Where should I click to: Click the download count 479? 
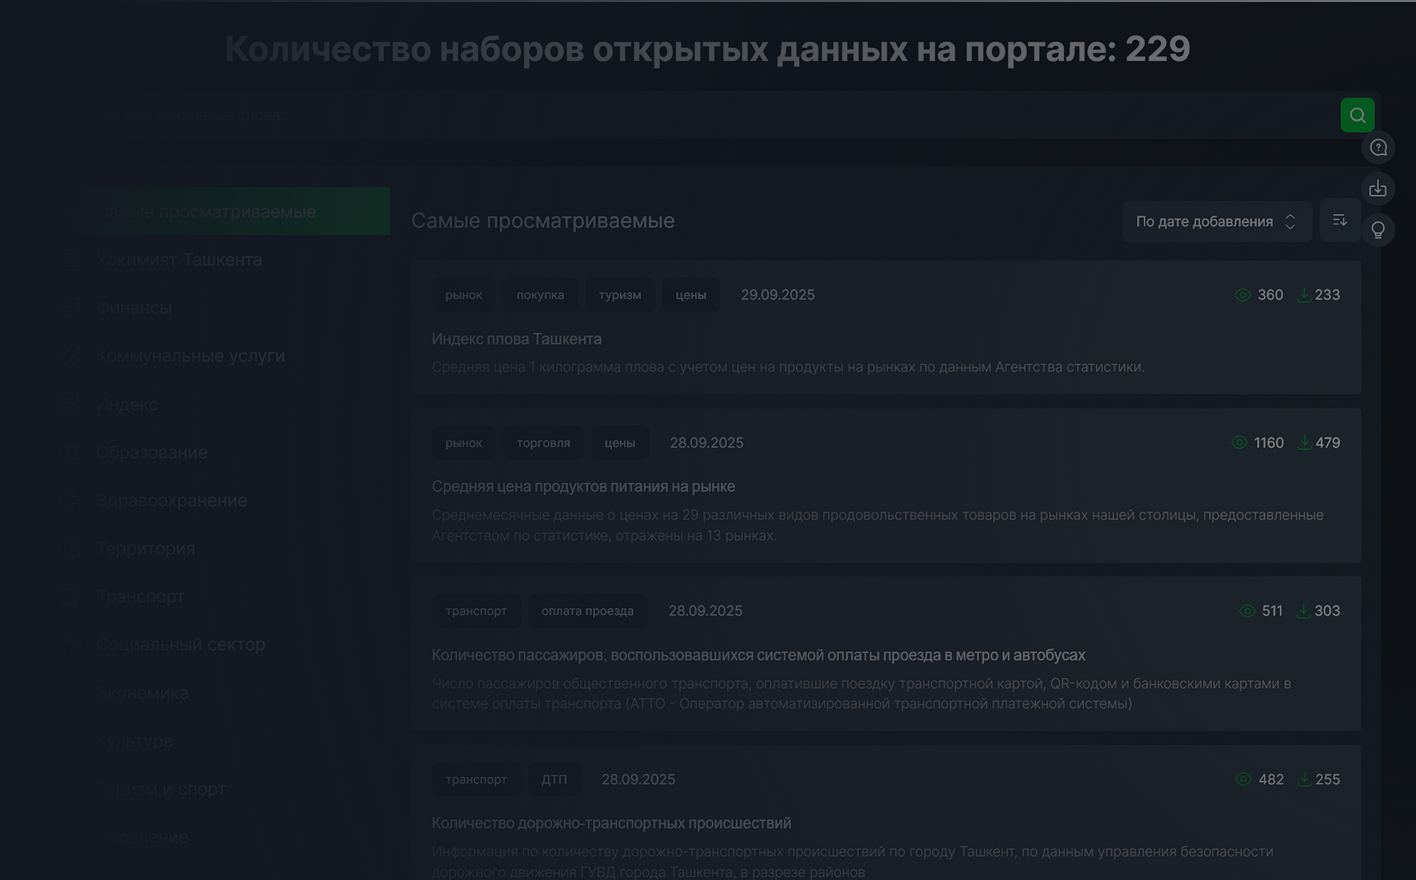tap(1327, 443)
